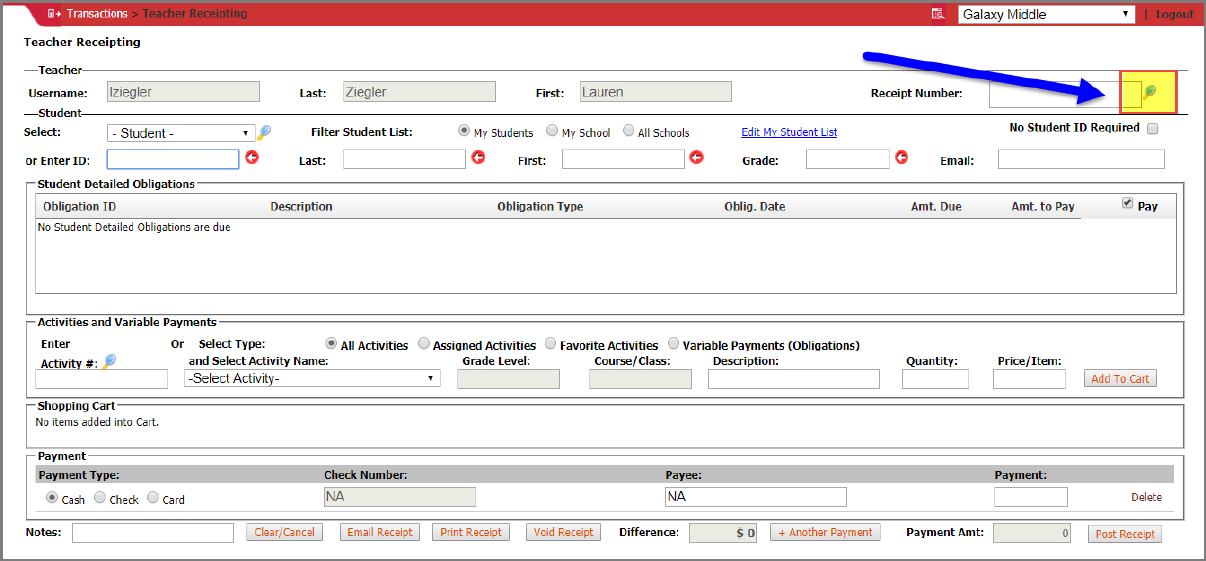Click the Quantity input field
Screen dimensions: 1206x561
coord(935,379)
